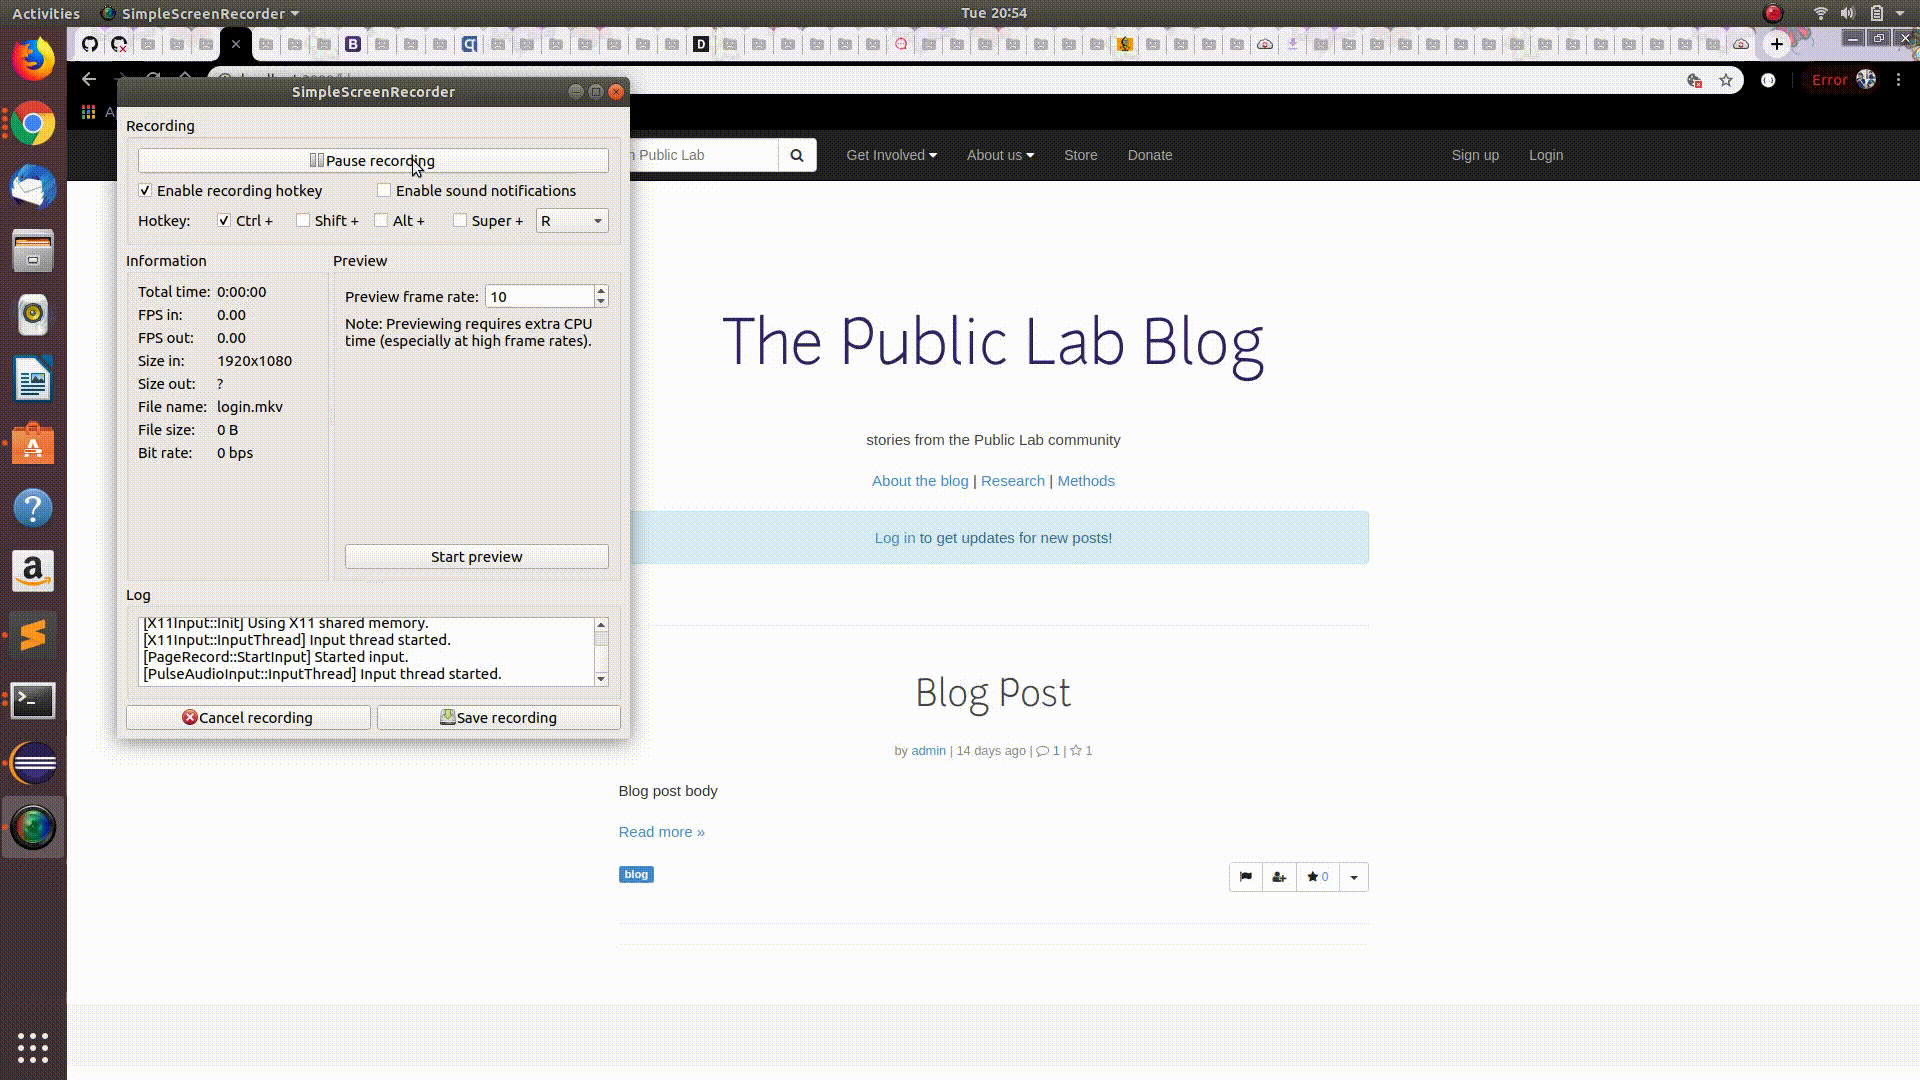The image size is (1920, 1080).
Task: Check the Shift + hotkey modifier
Action: click(303, 220)
